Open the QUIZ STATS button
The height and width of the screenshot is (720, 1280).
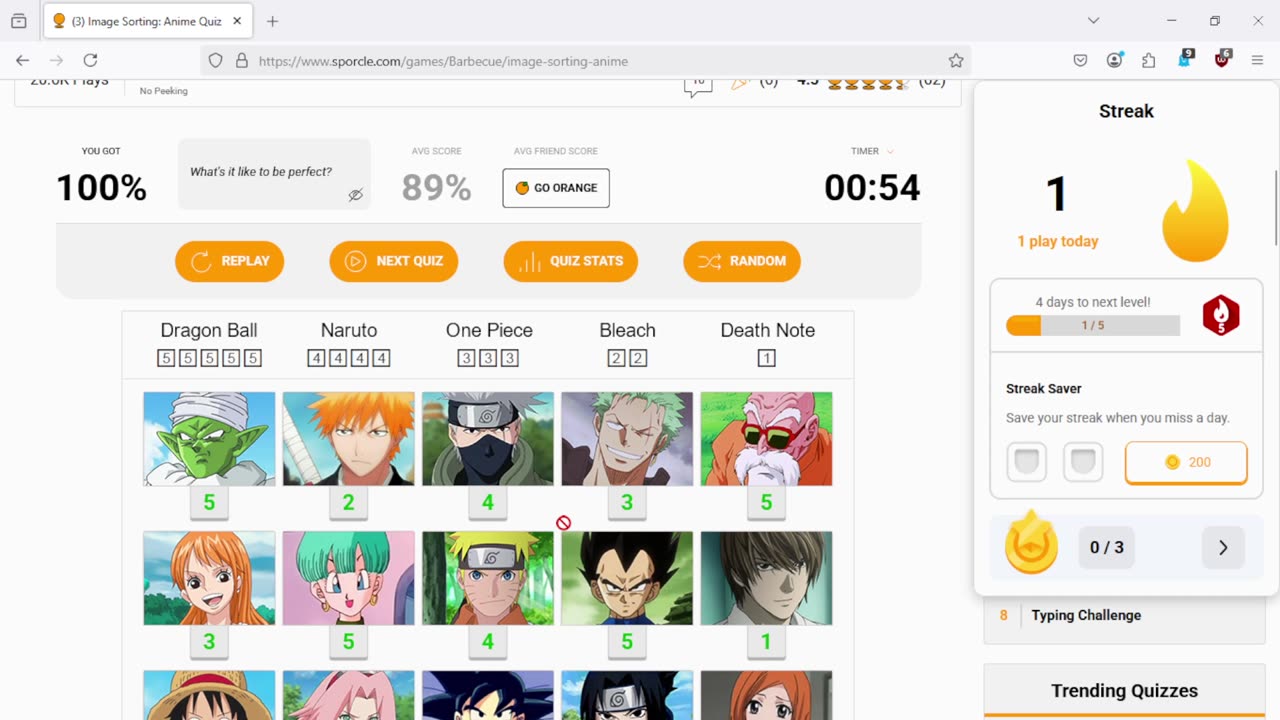(x=570, y=261)
